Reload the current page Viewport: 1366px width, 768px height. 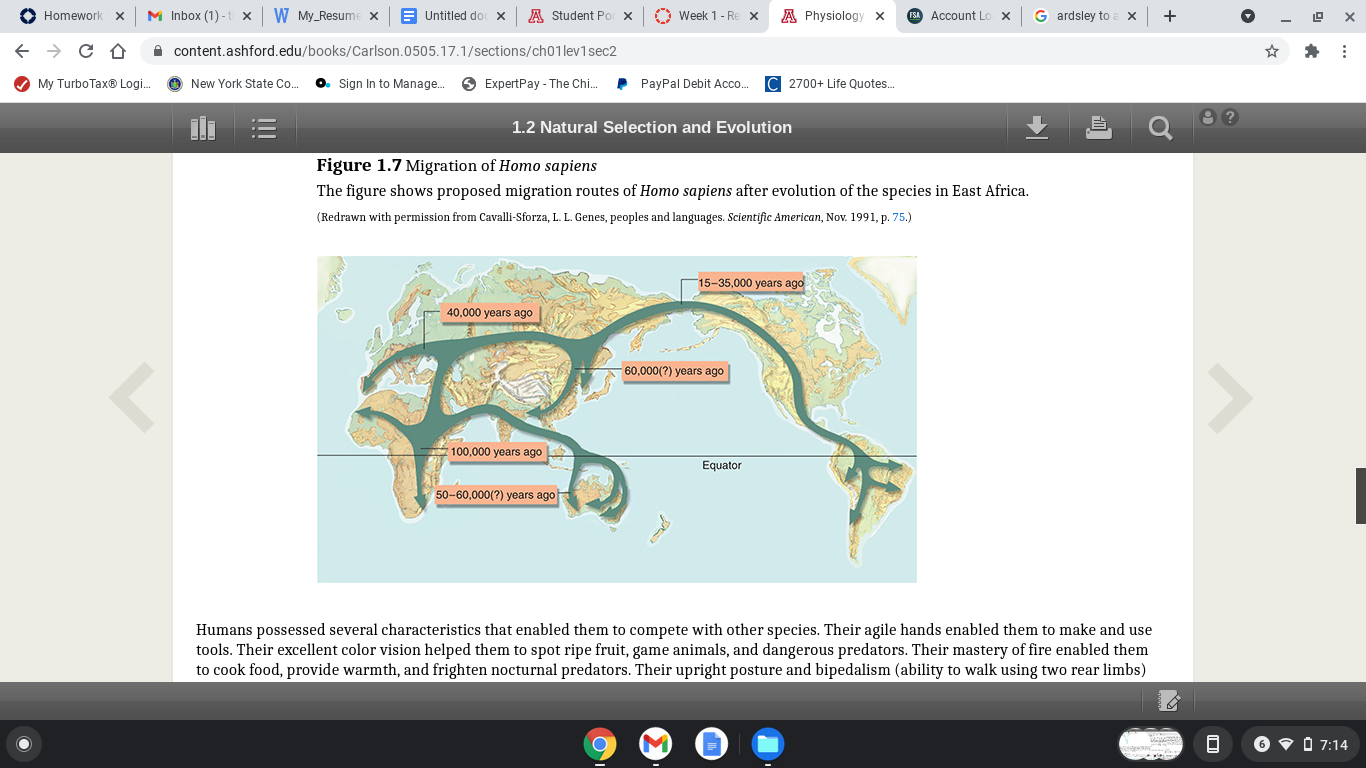[x=86, y=51]
